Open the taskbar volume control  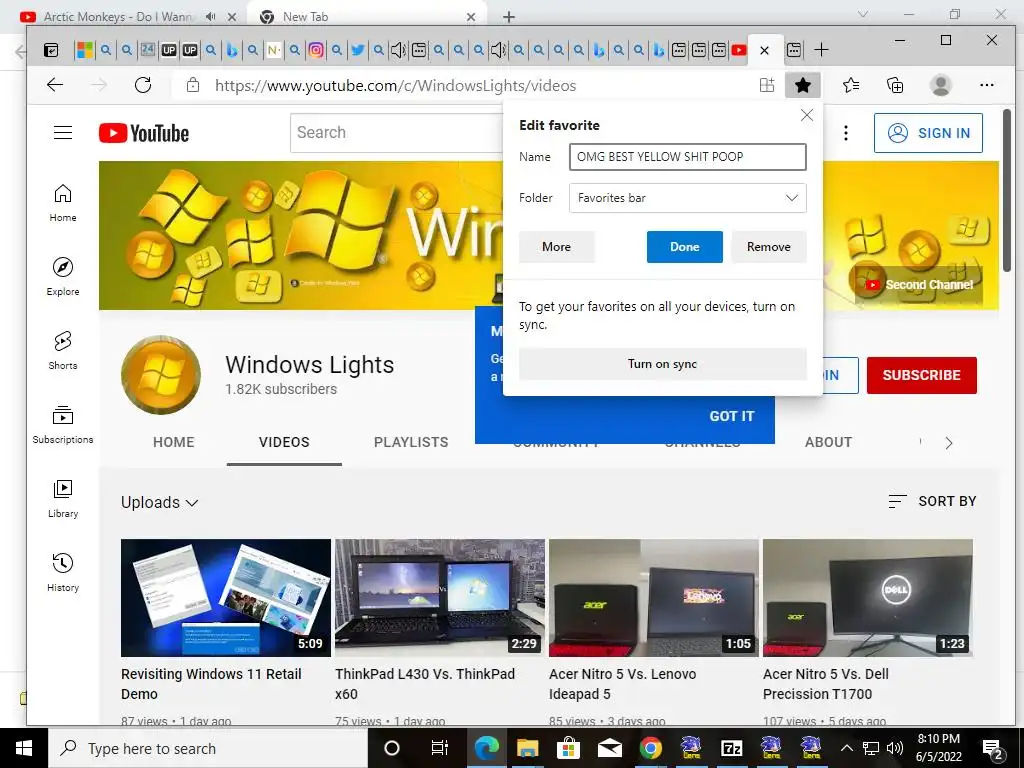(895, 748)
